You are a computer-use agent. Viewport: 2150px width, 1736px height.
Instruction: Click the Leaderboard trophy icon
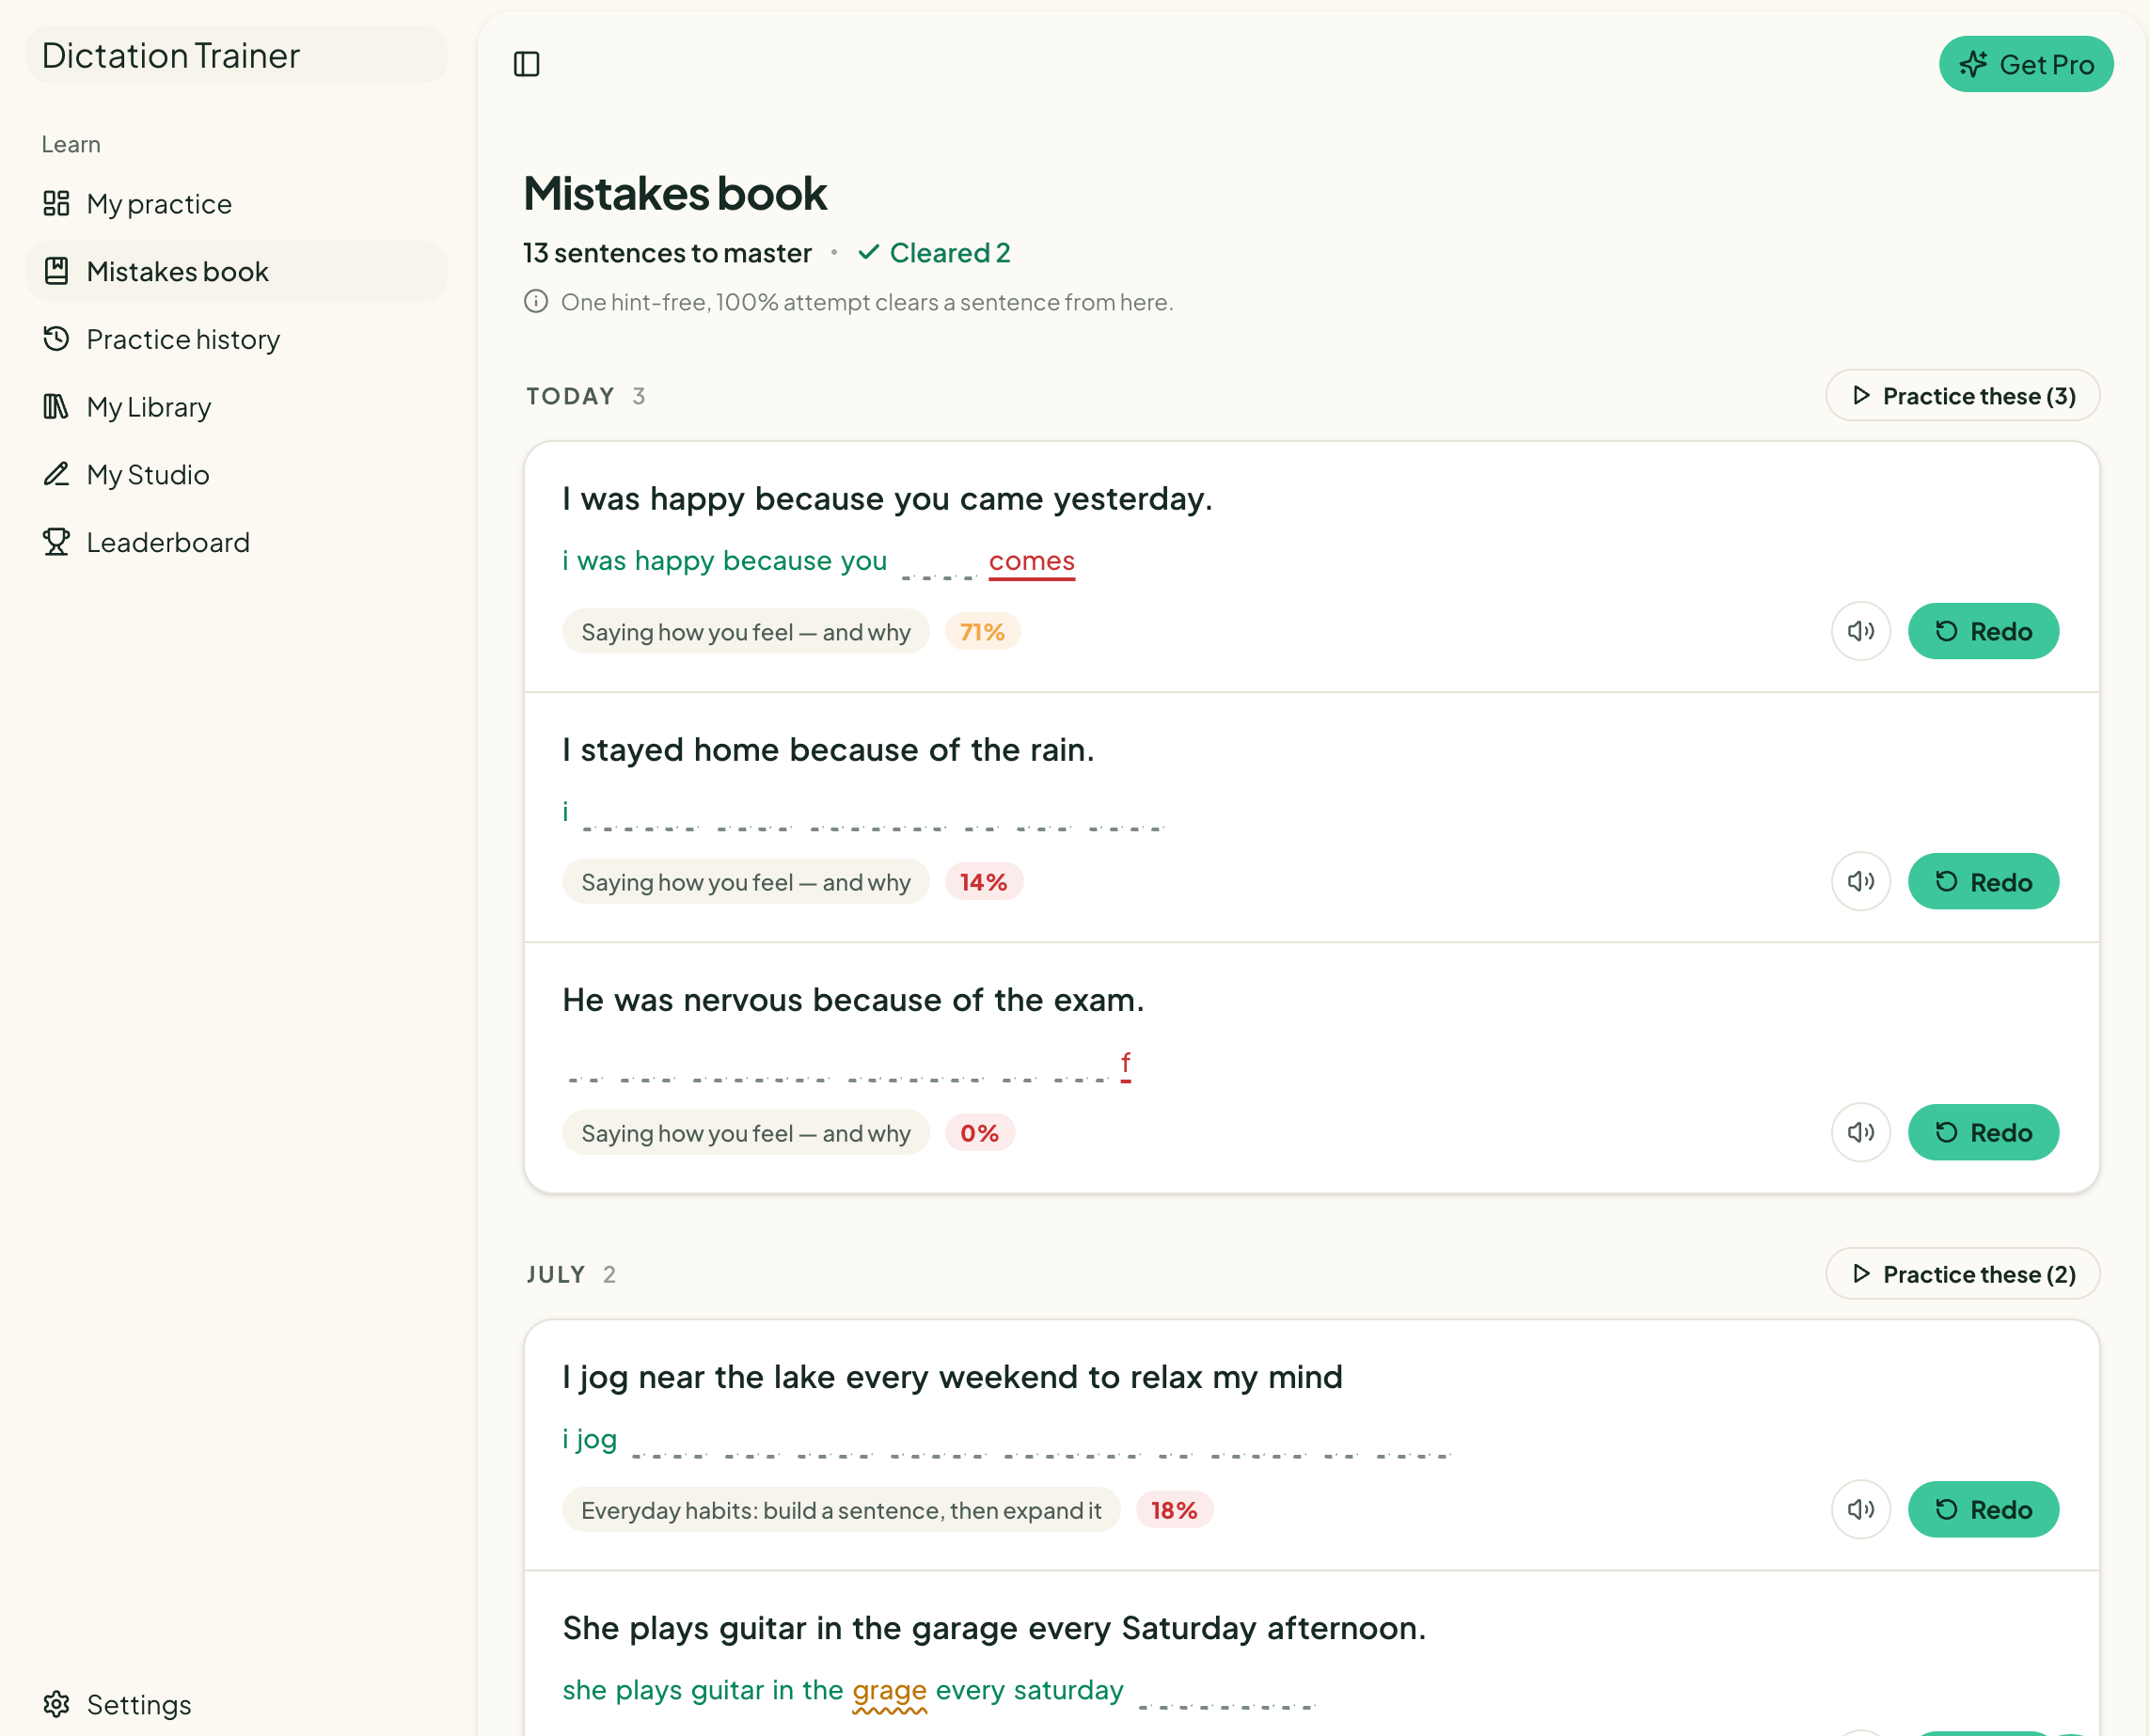tap(56, 542)
